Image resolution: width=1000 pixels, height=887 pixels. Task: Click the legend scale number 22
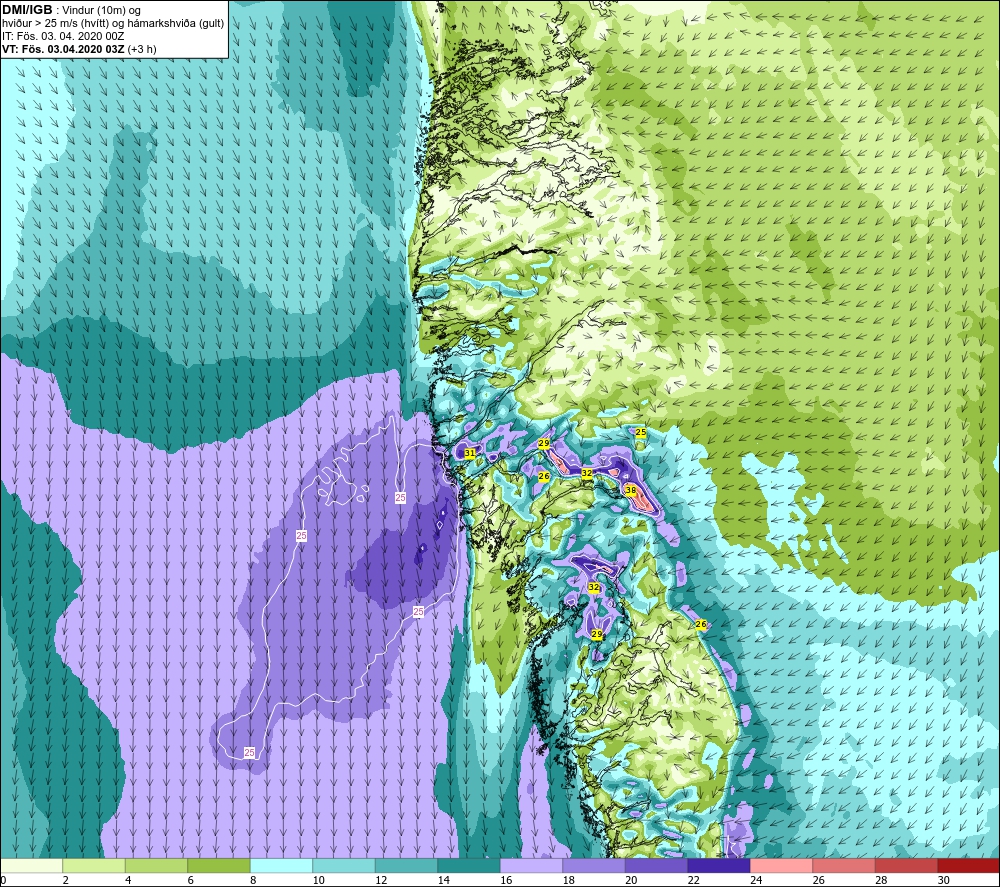click(693, 880)
